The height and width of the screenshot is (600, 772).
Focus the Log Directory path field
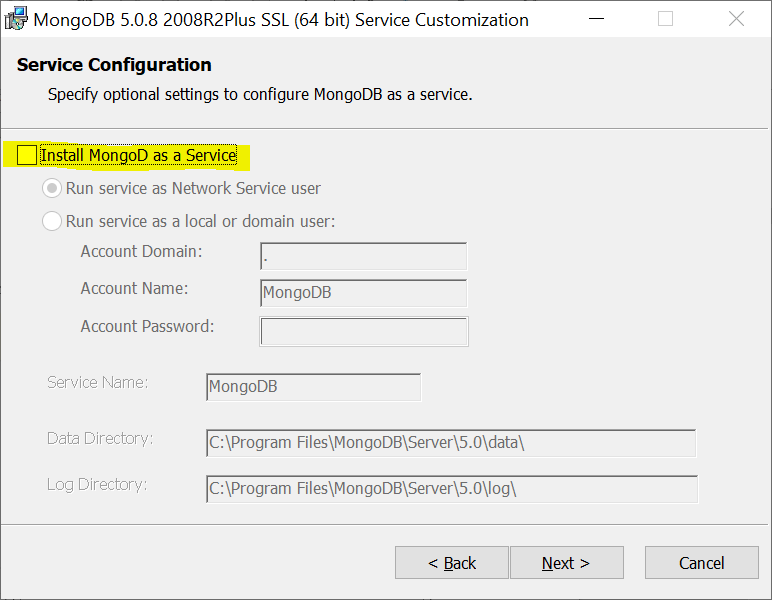444,489
